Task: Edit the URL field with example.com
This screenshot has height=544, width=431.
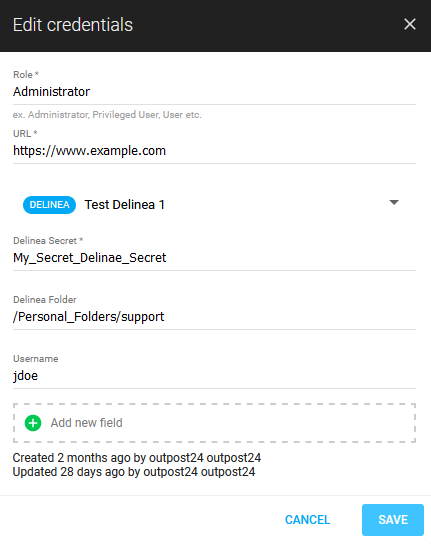Action: pyautogui.click(x=214, y=151)
